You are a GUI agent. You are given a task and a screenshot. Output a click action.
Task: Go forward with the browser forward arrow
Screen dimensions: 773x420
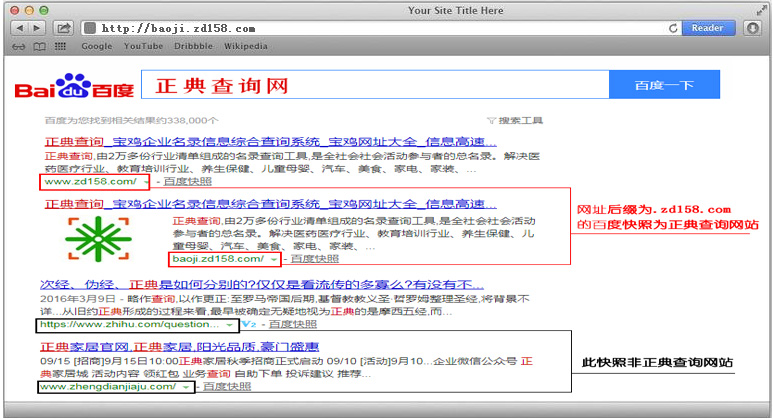[37, 28]
